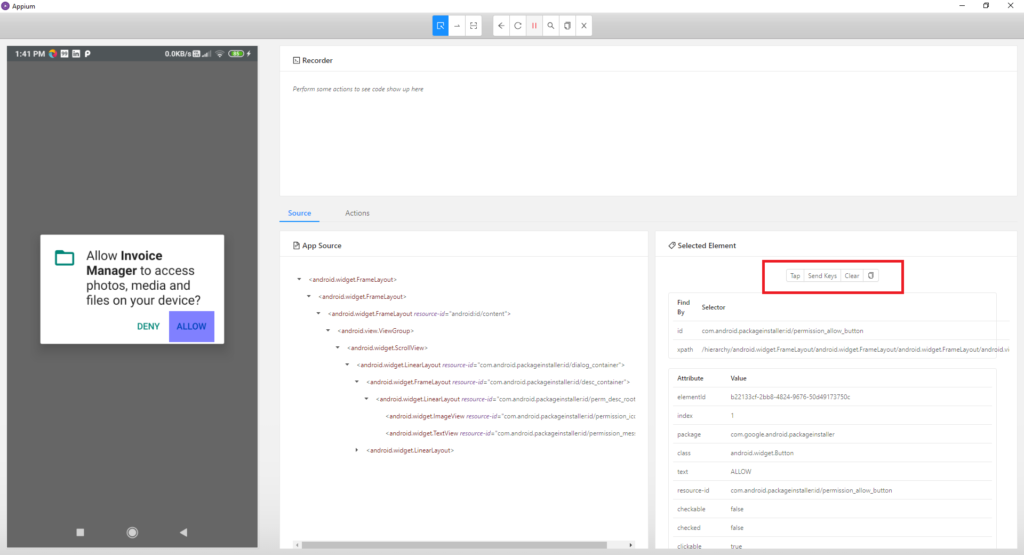Click class value android.widget.Button
Viewport: 1024px width, 555px height.
762,452
